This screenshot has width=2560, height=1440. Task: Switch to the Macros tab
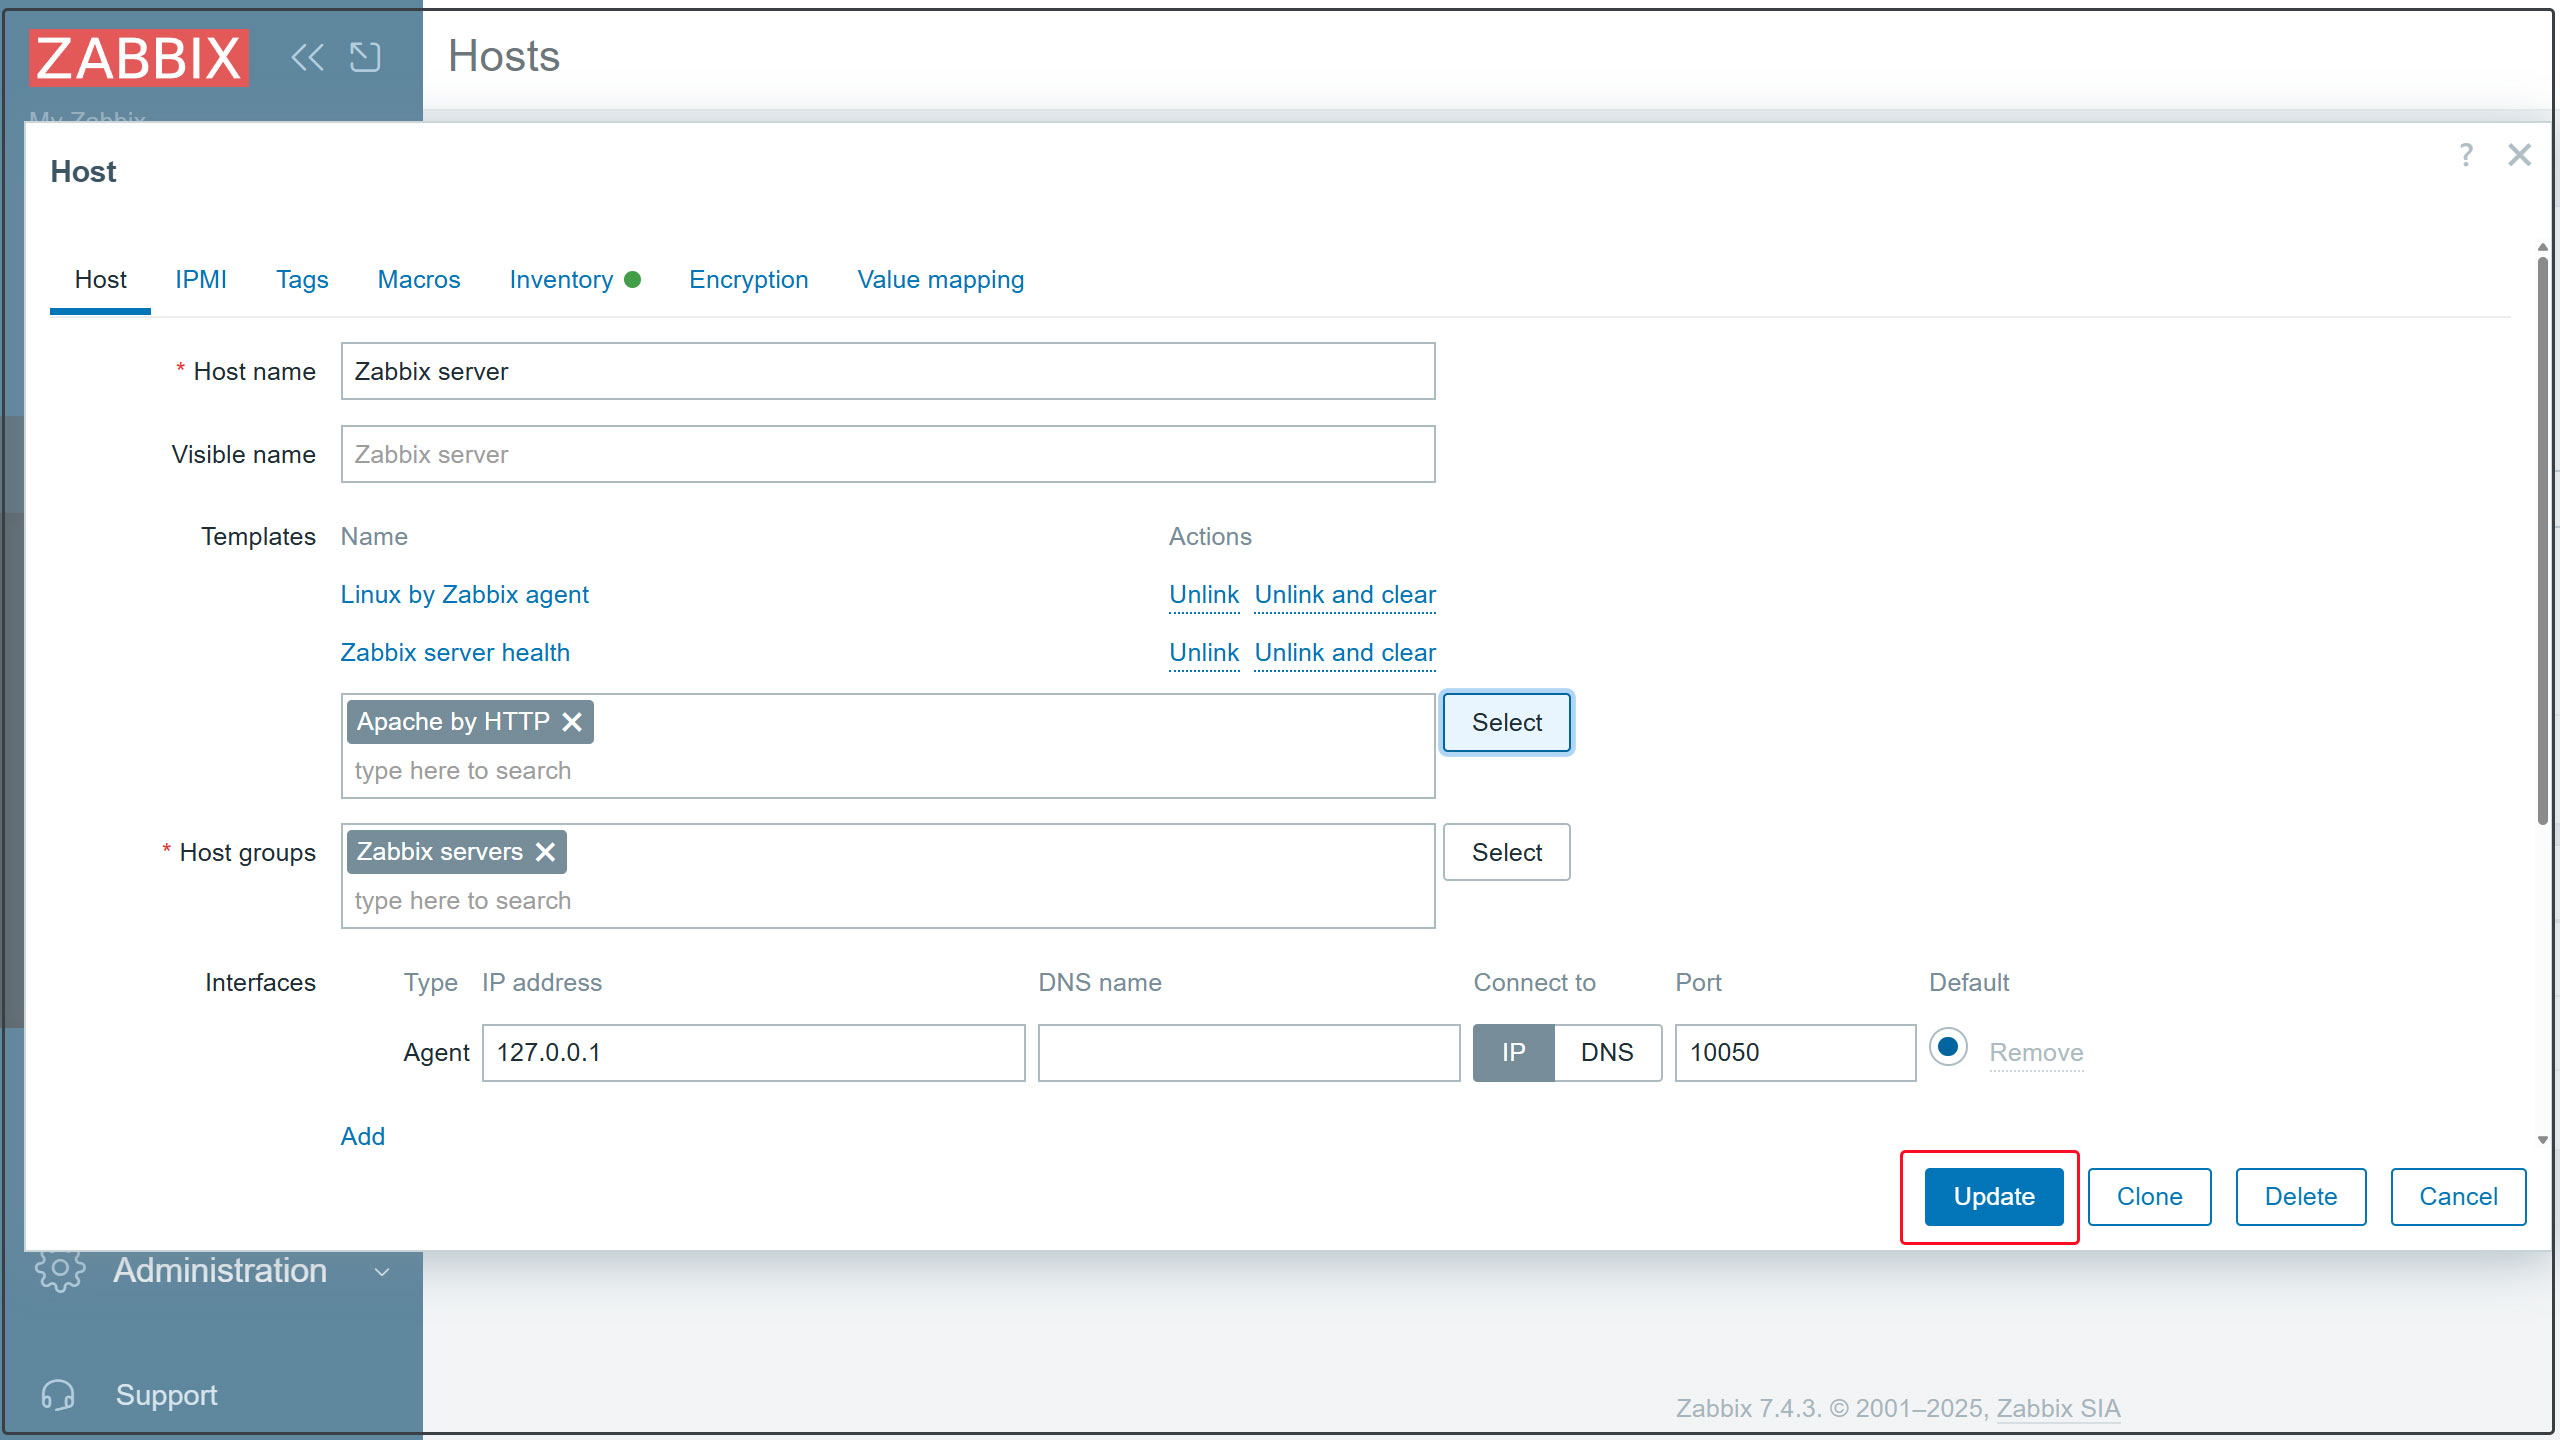(418, 280)
